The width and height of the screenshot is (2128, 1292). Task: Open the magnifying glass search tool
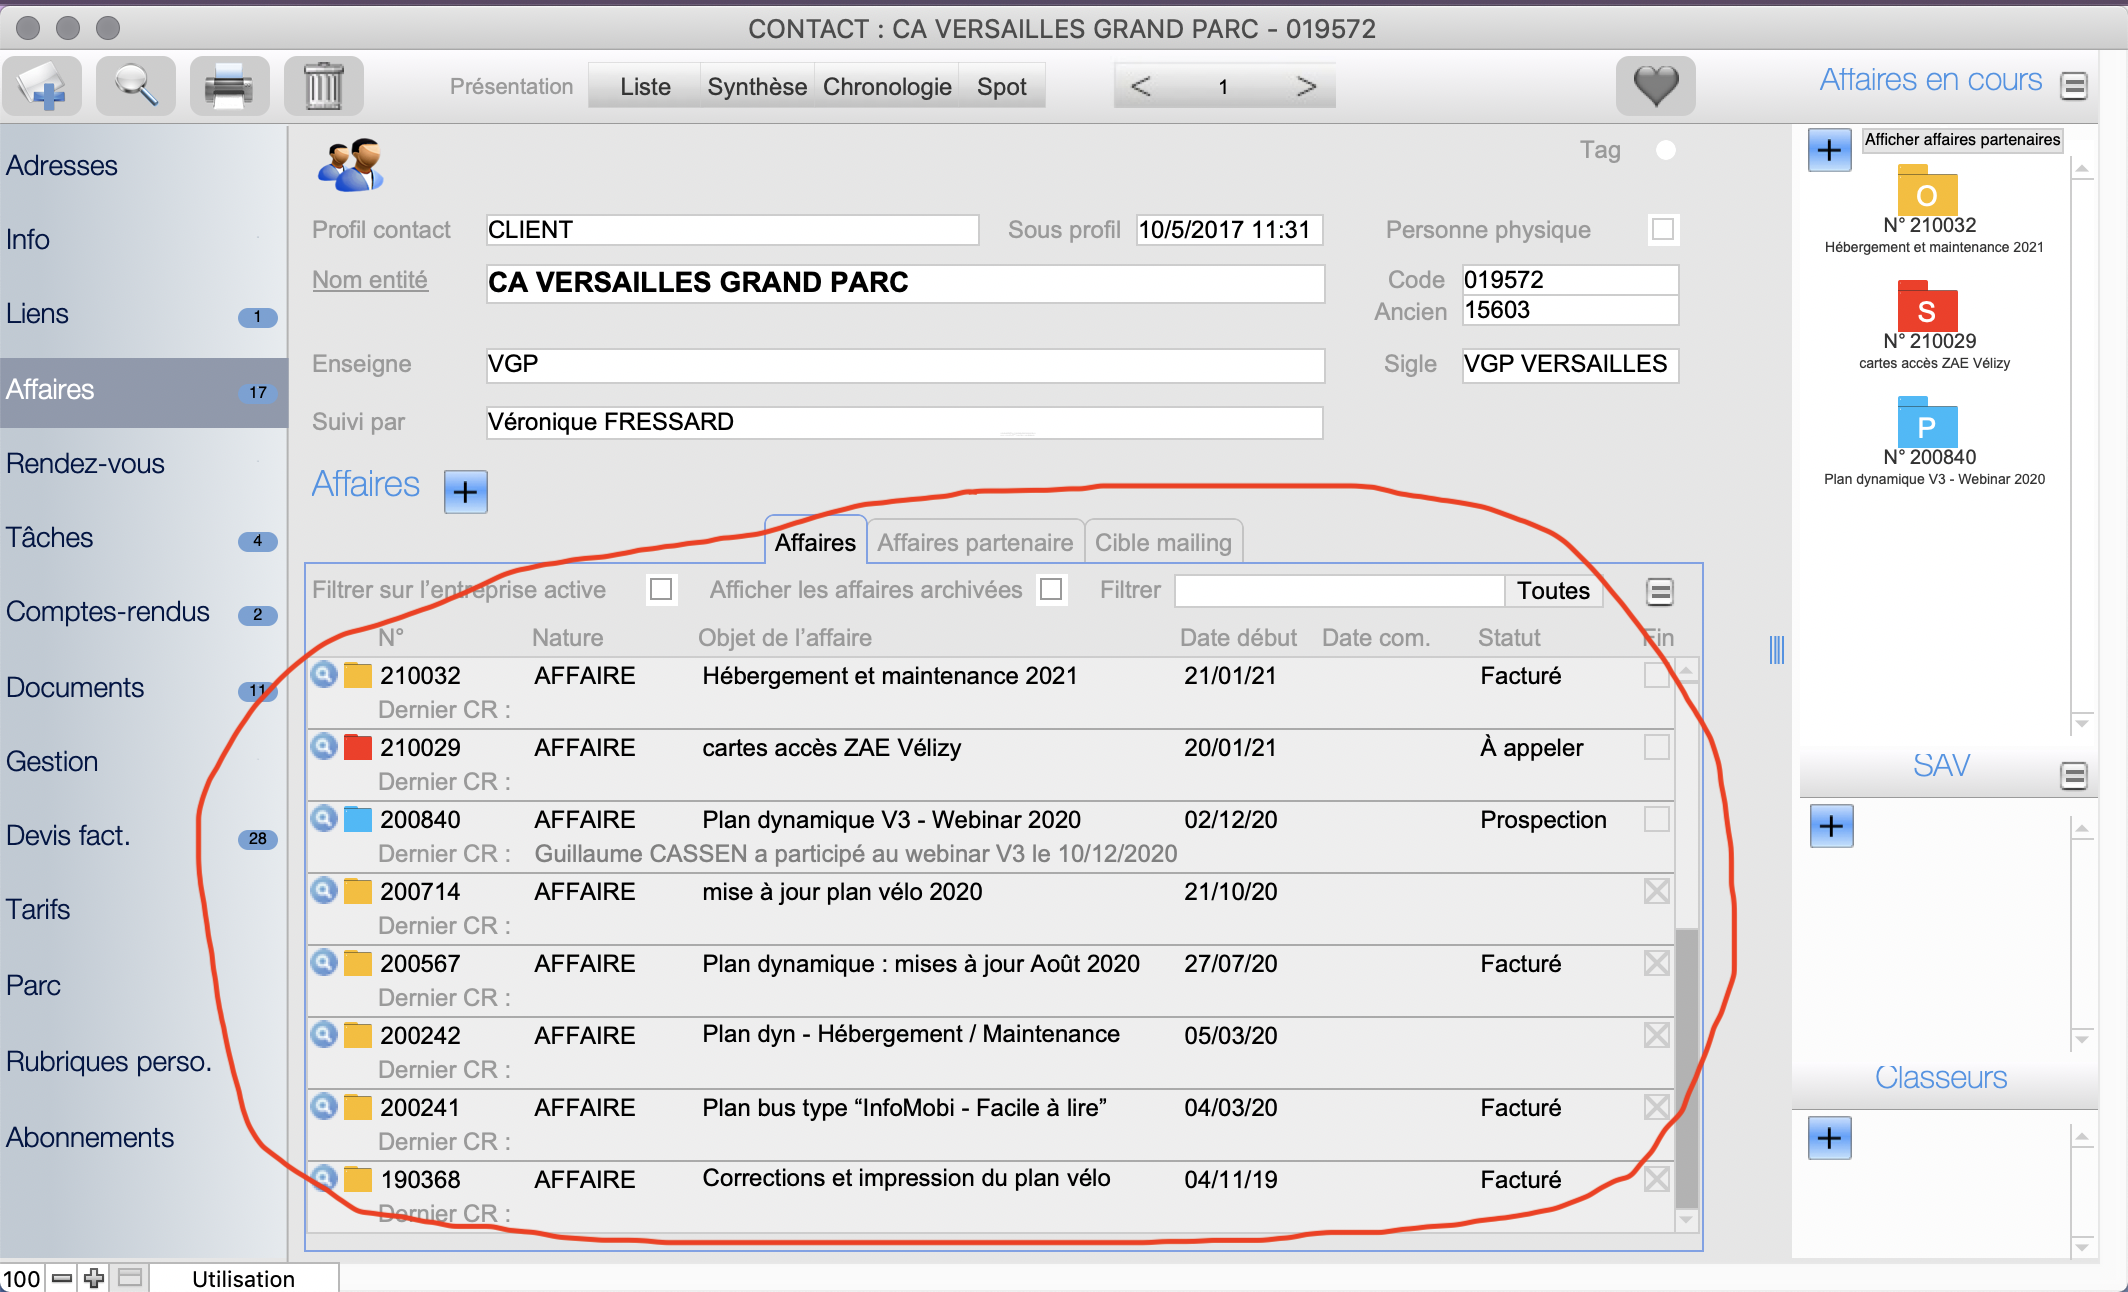tap(135, 86)
